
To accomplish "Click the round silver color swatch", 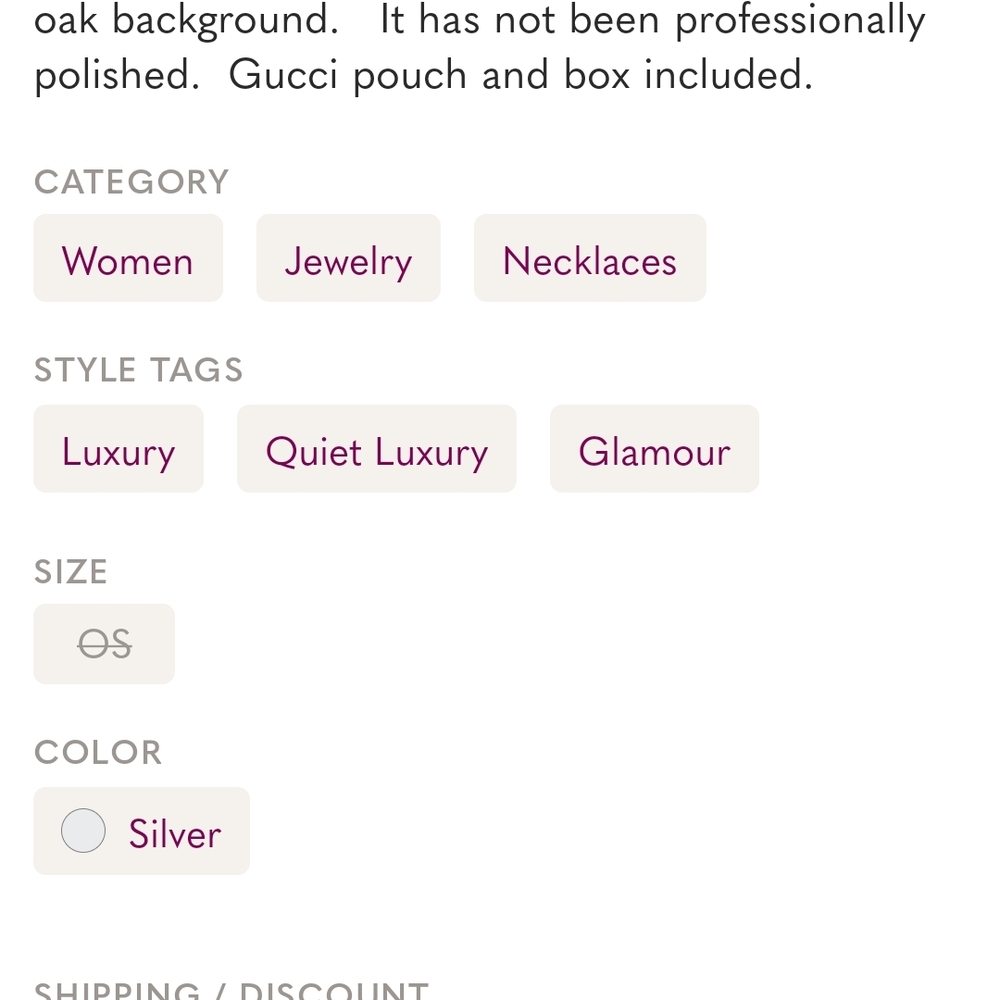I will click(84, 830).
